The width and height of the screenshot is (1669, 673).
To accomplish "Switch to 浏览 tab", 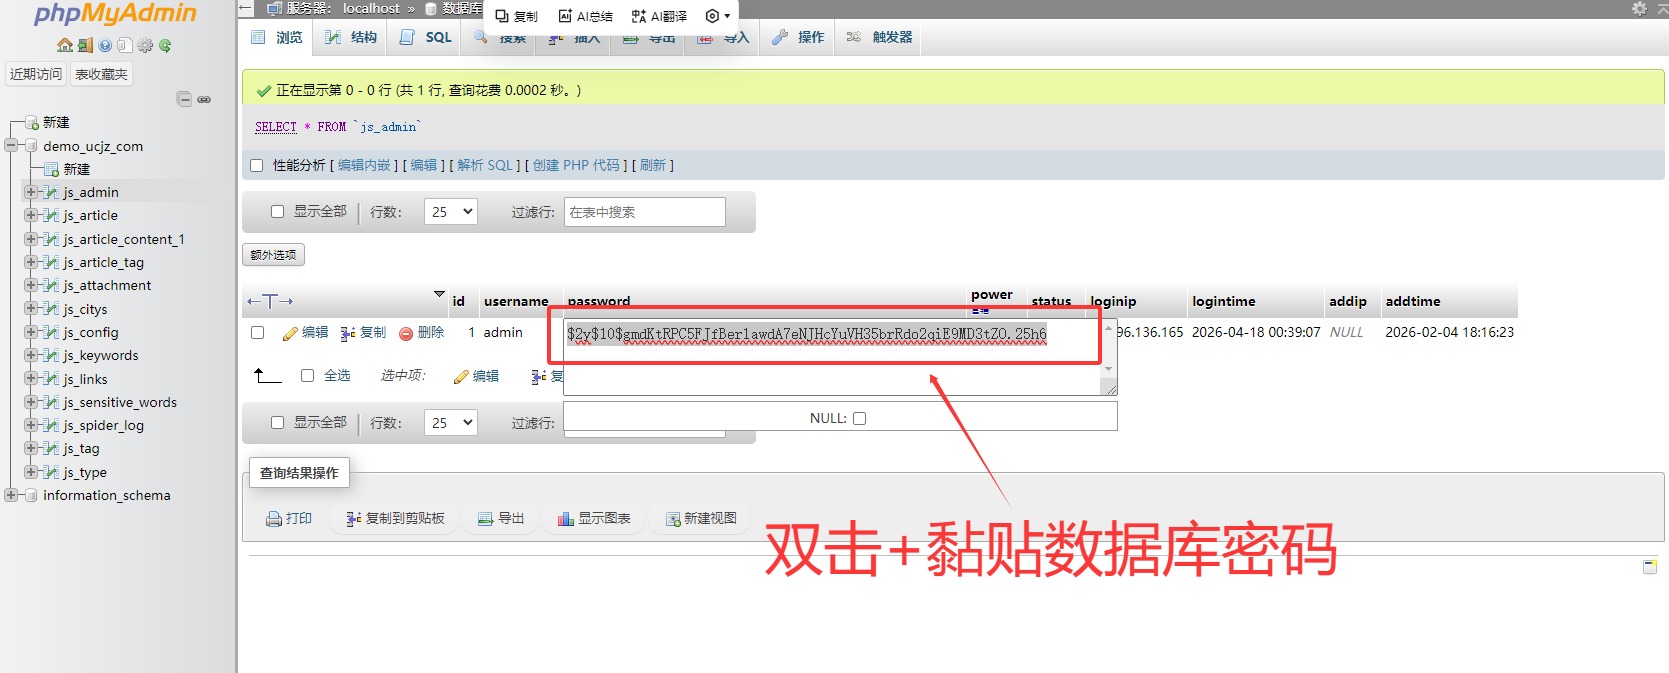I will tap(278, 37).
